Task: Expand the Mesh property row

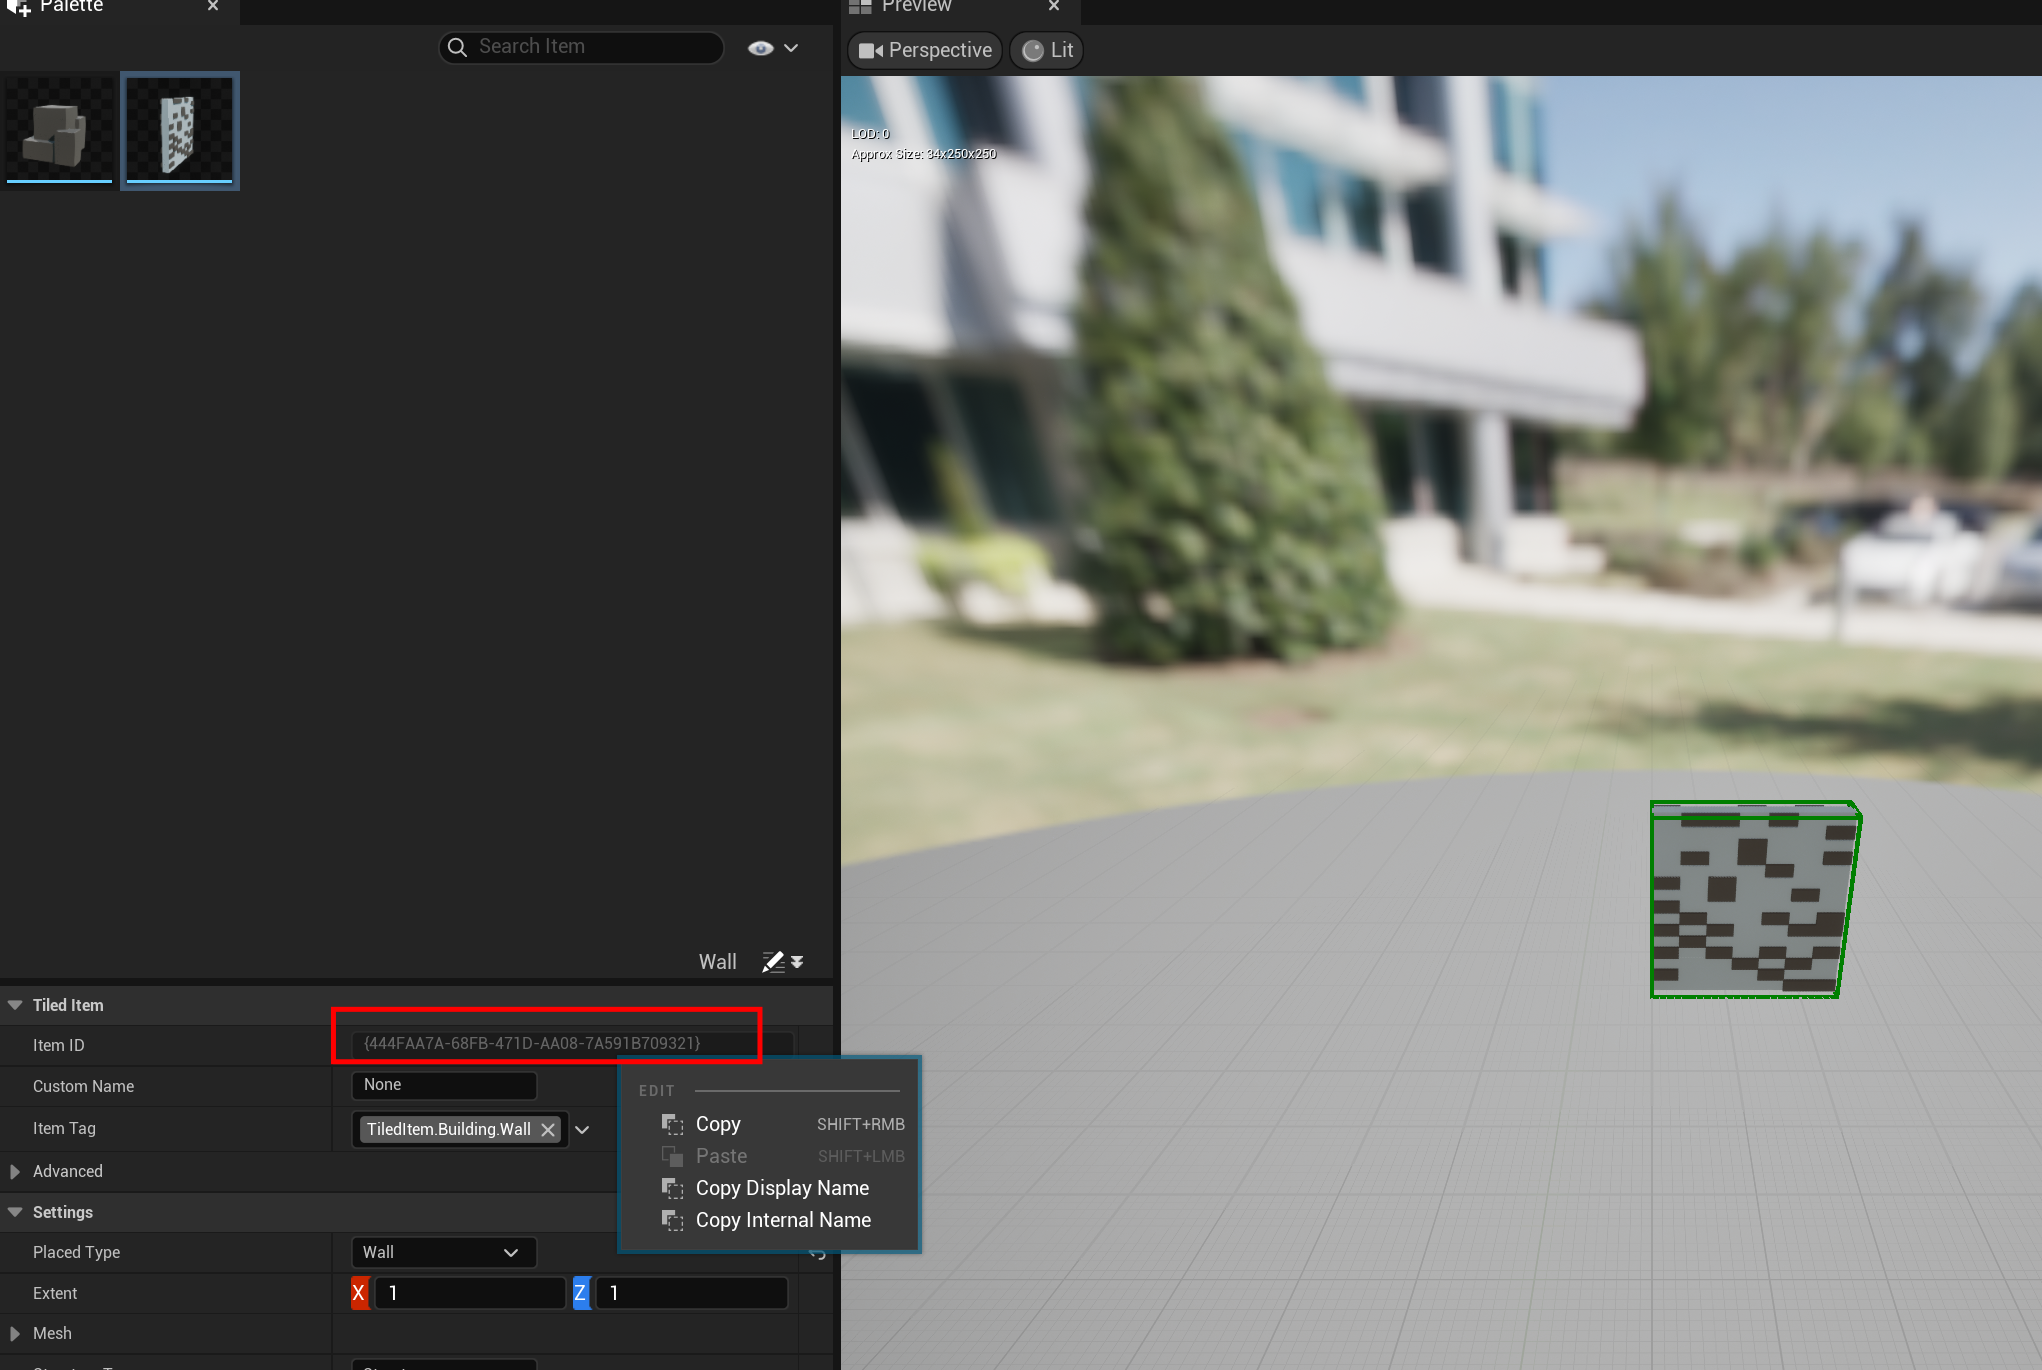Action: 15,1333
